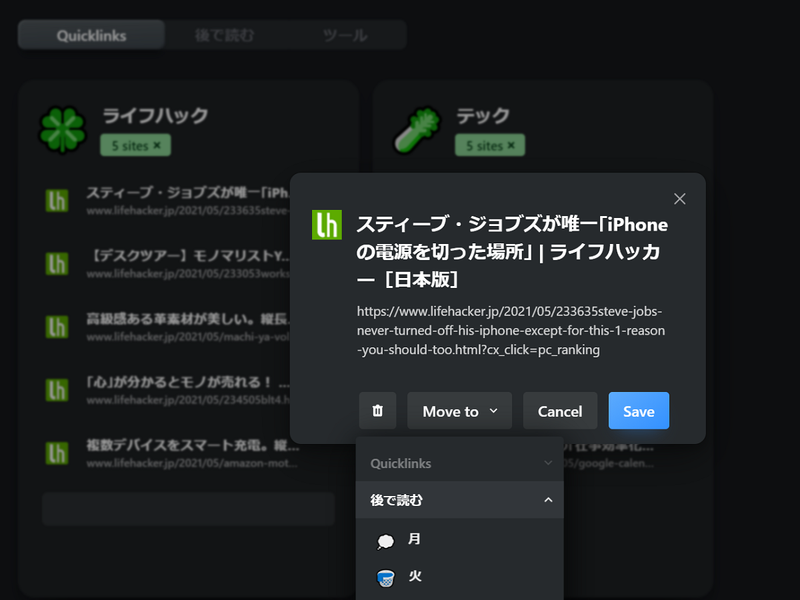The height and width of the screenshot is (600, 800).
Task: Click the leek icon of テック group
Action: tap(417, 130)
